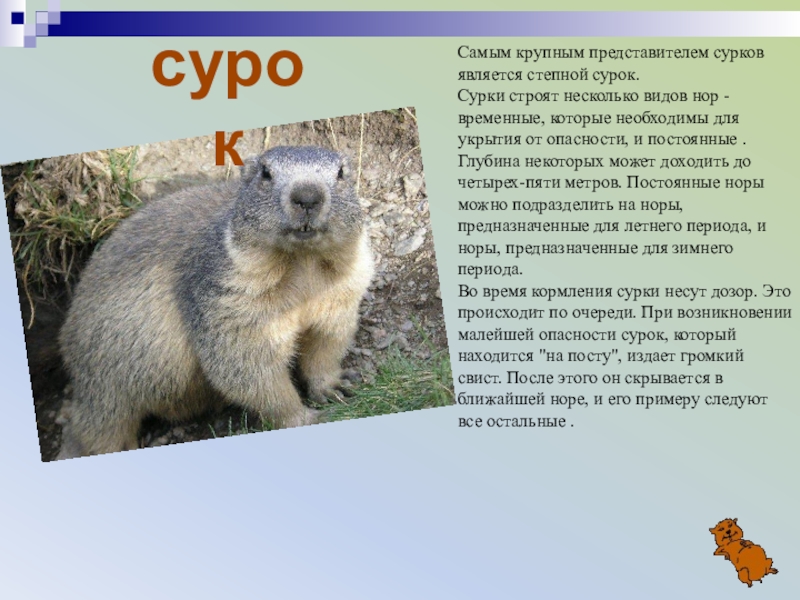Screen dimensions: 800x600
Task: Click the line "предназначенные для летнего периода, и"
Action: tap(612, 226)
